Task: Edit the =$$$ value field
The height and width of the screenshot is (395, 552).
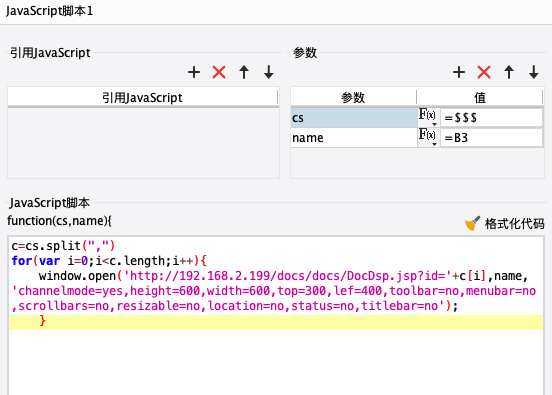Action: click(491, 118)
